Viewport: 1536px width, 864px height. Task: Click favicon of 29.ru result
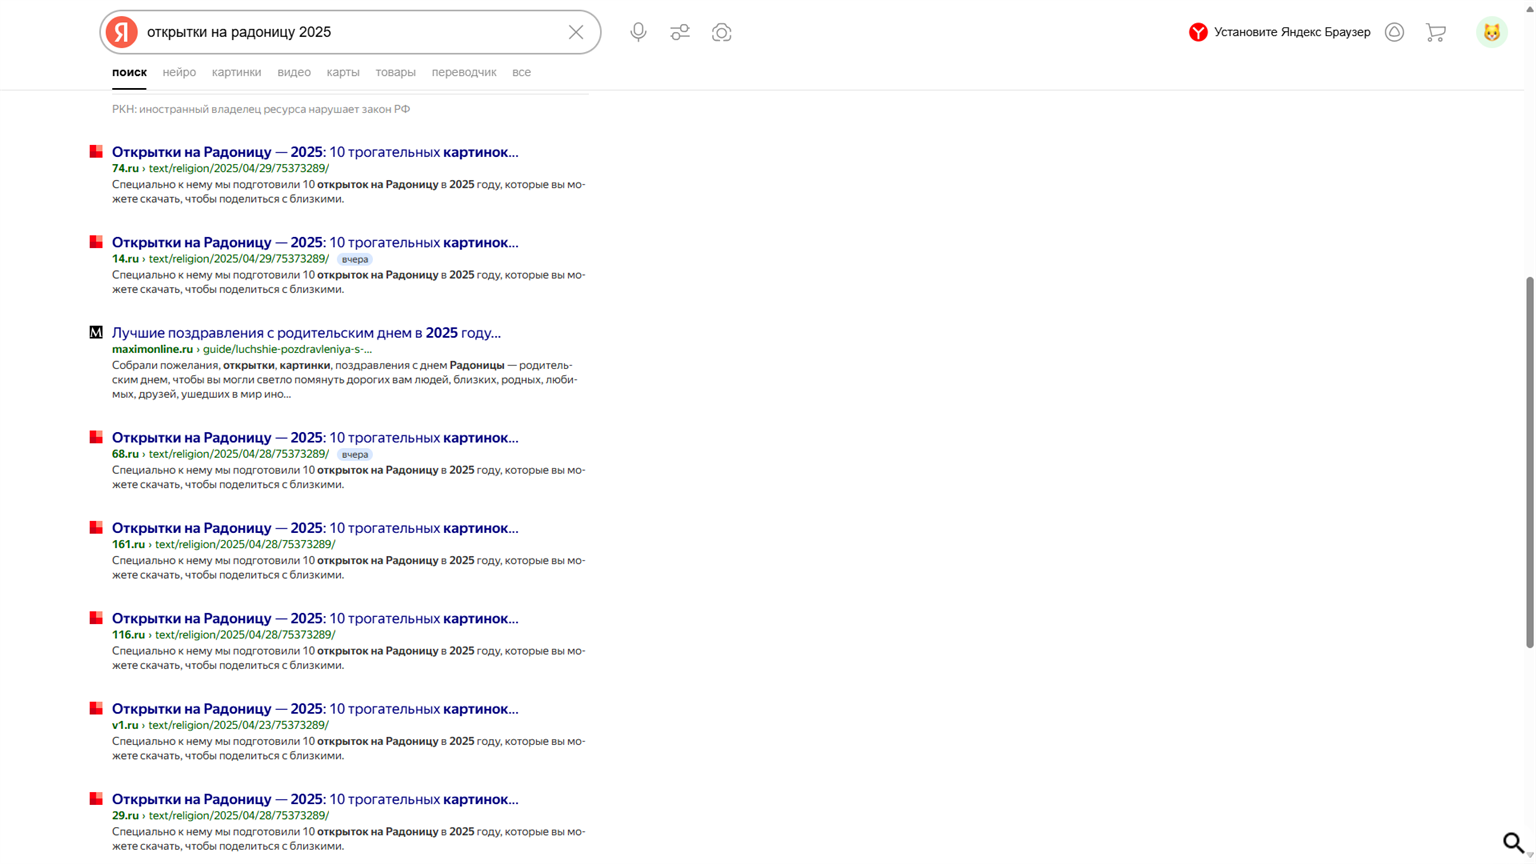pyautogui.click(x=96, y=798)
